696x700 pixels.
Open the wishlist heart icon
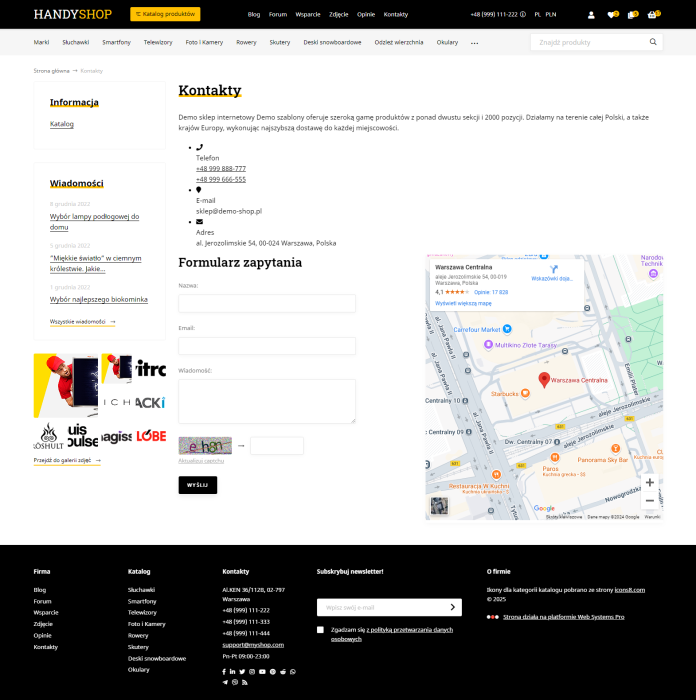pos(612,15)
